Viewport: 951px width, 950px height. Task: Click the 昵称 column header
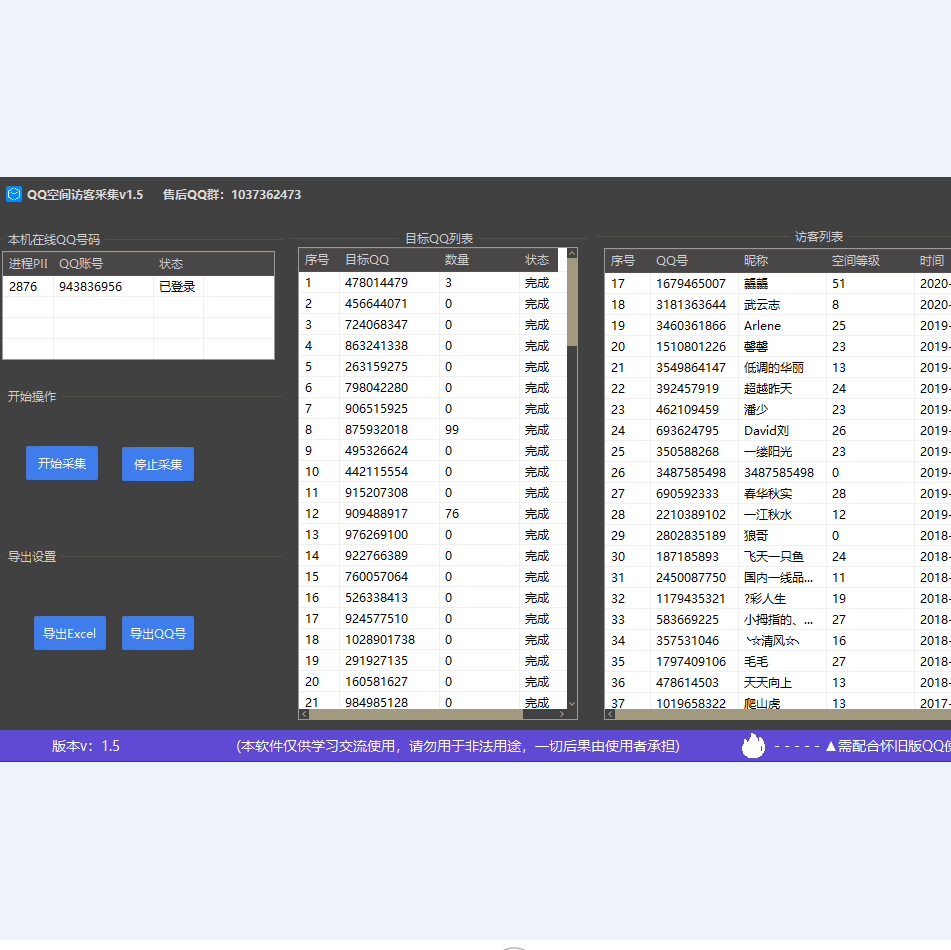coord(756,260)
